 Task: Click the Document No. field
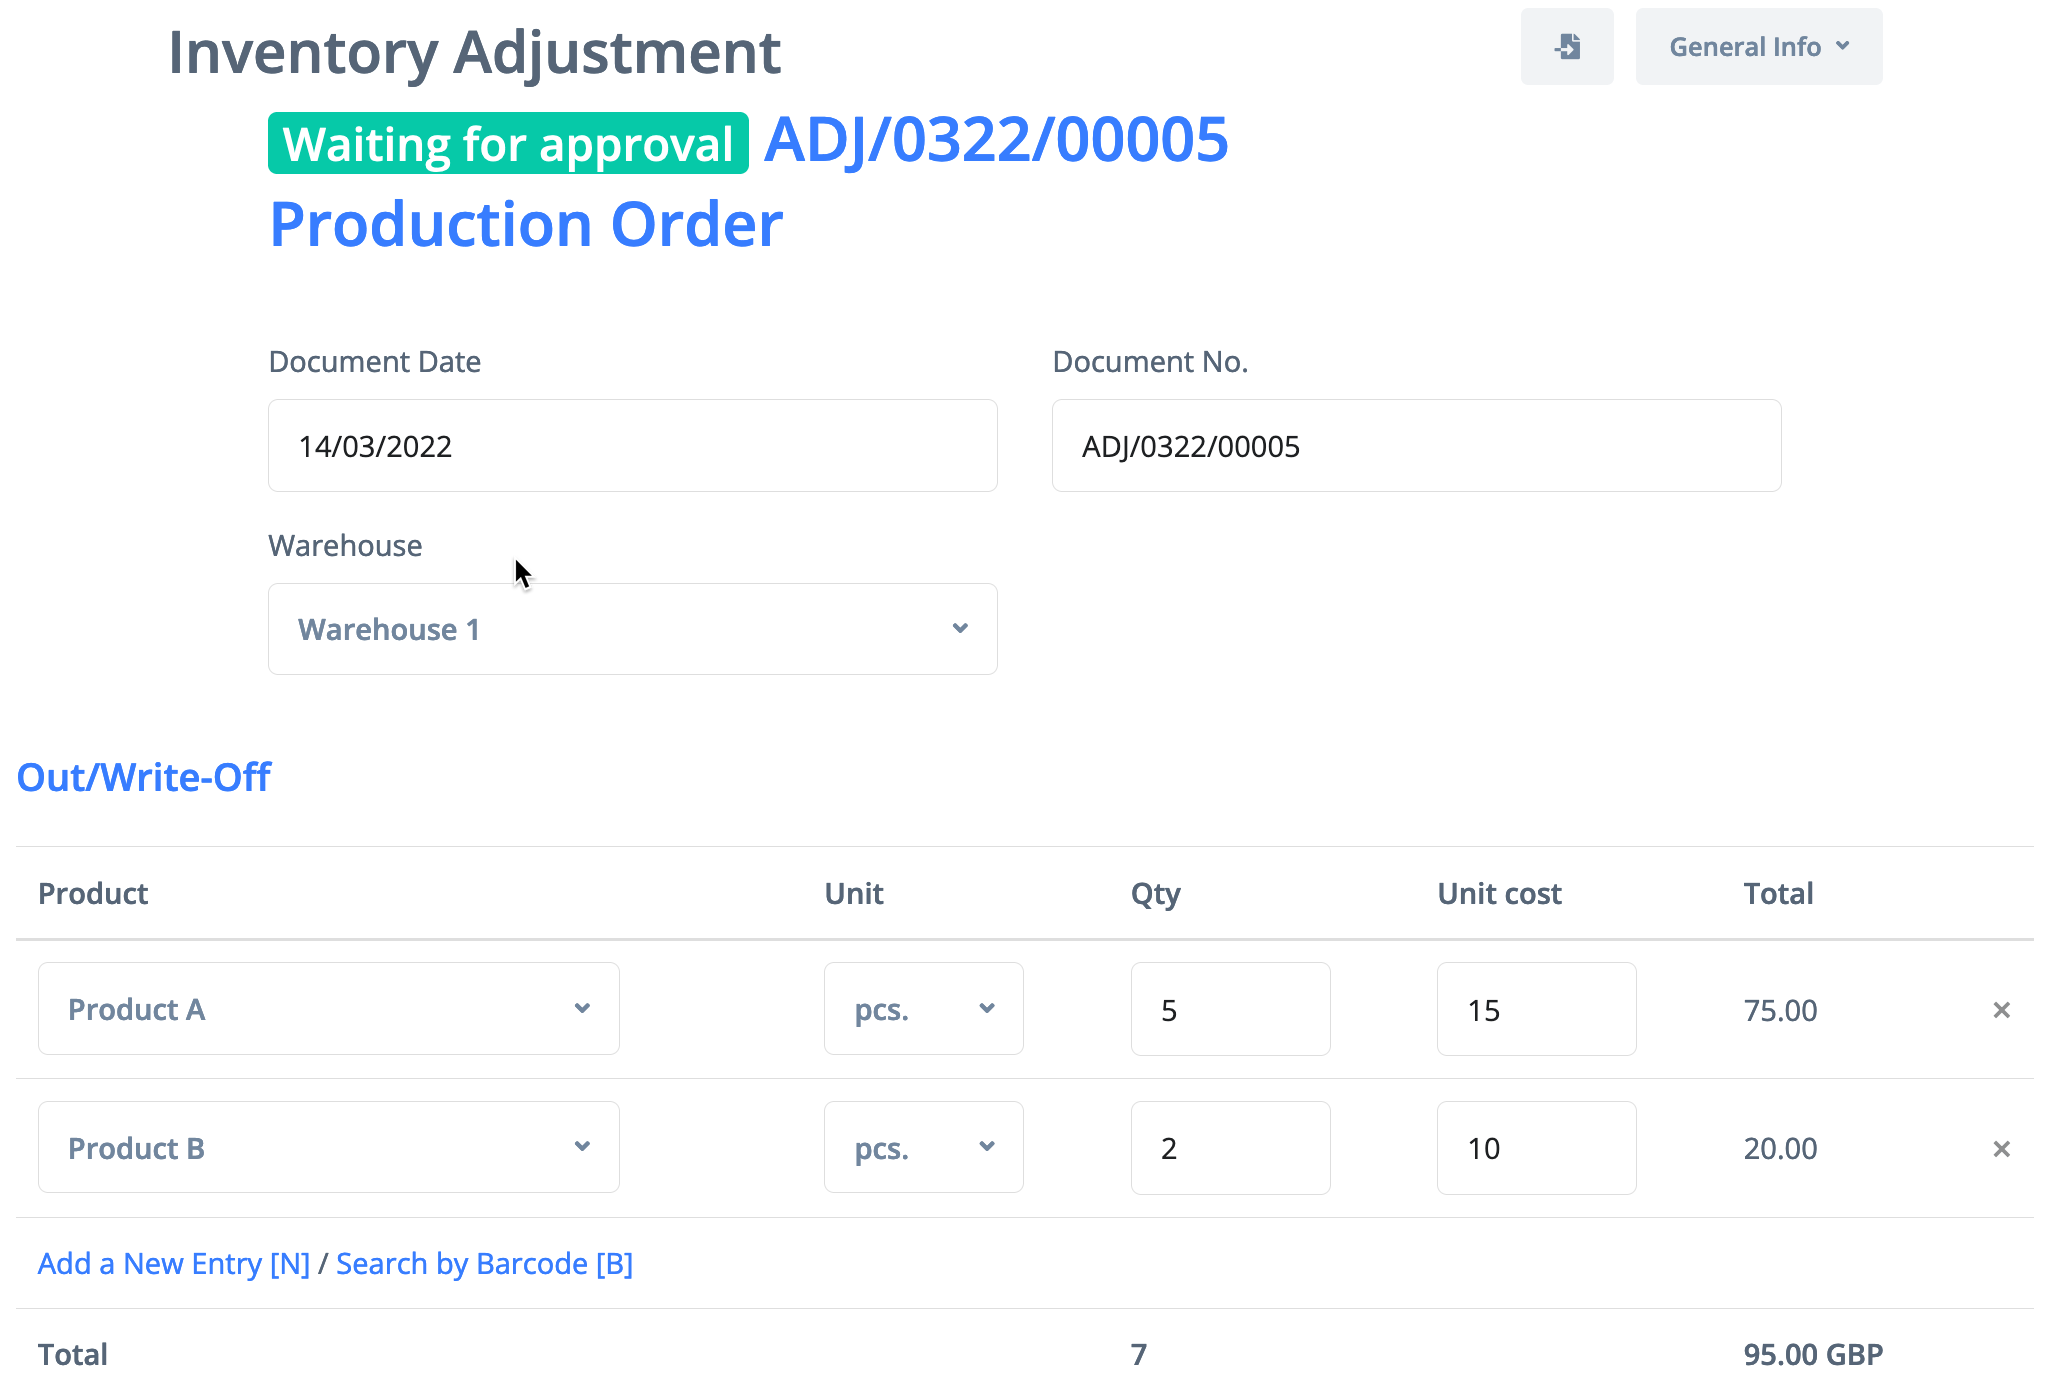click(1416, 446)
